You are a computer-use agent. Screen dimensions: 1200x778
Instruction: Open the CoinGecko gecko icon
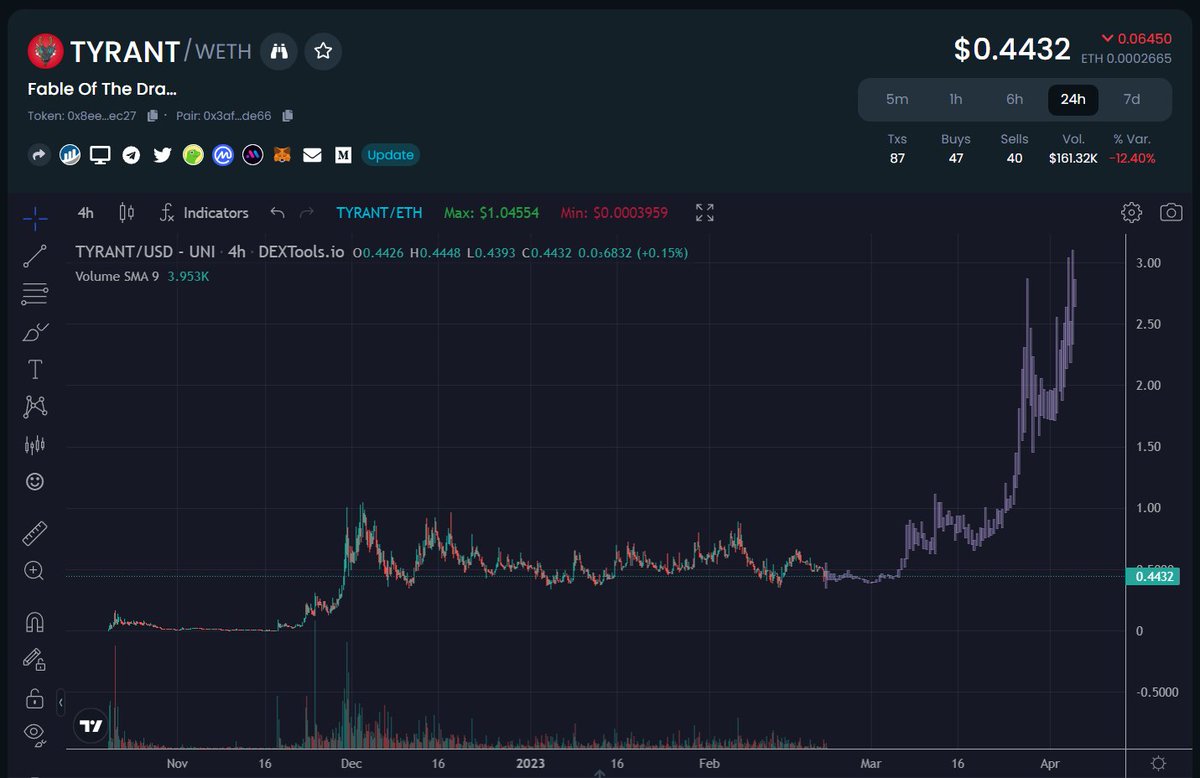[x=192, y=155]
